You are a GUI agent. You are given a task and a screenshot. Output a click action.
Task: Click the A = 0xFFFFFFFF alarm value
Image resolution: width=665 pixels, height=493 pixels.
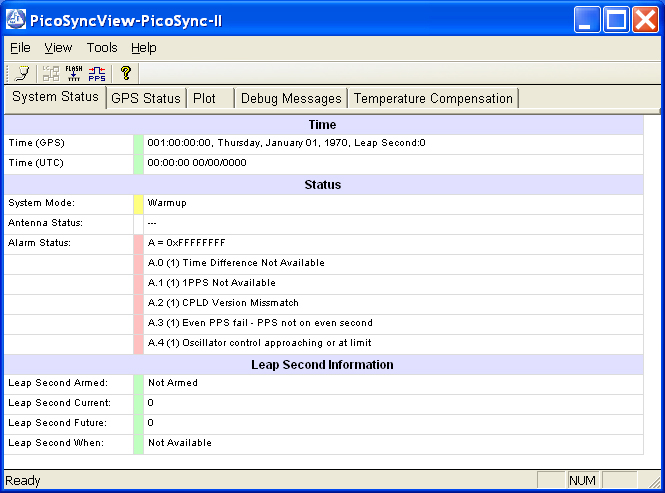[x=187, y=243]
